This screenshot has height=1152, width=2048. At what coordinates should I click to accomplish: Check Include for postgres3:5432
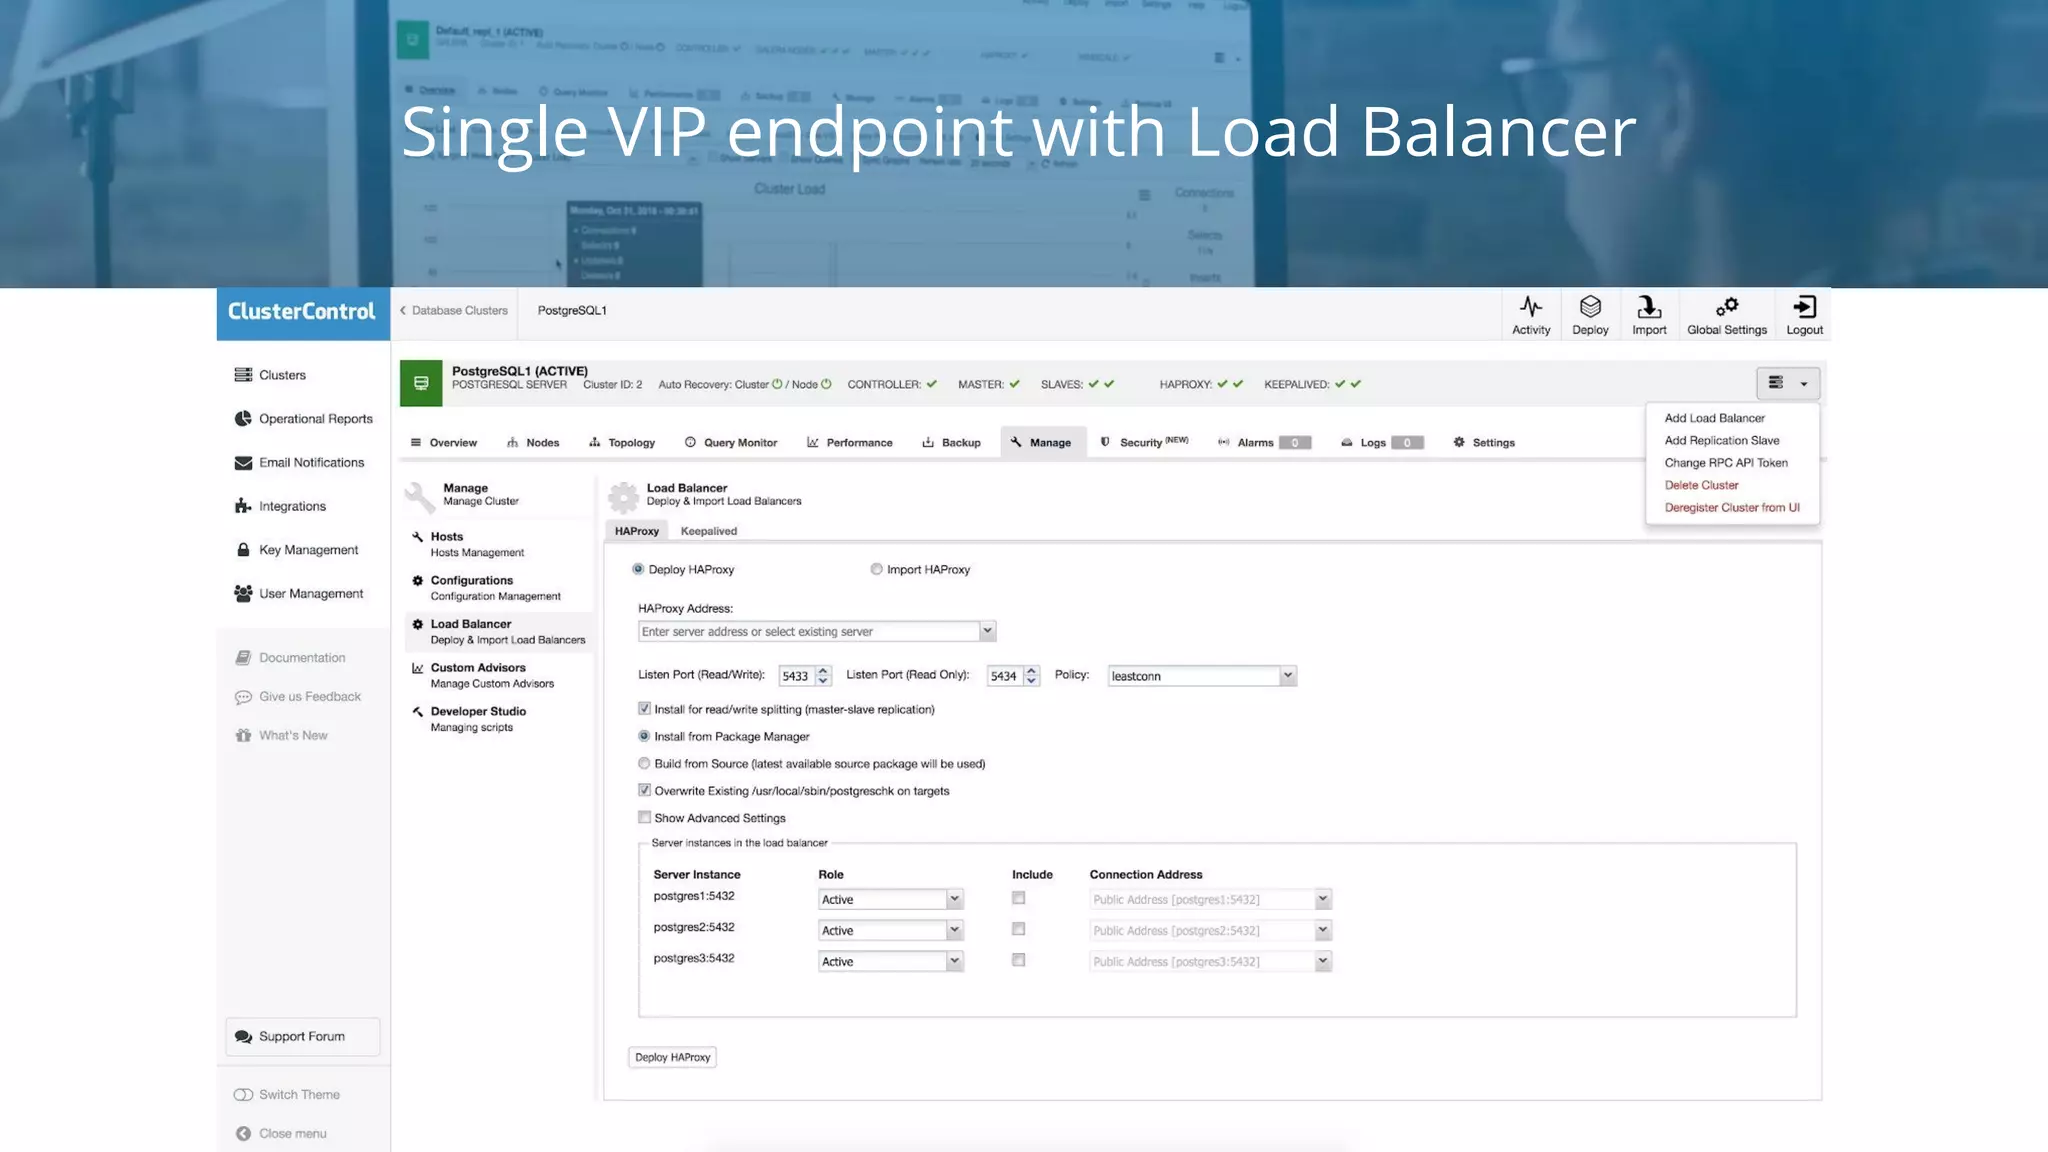click(1018, 960)
